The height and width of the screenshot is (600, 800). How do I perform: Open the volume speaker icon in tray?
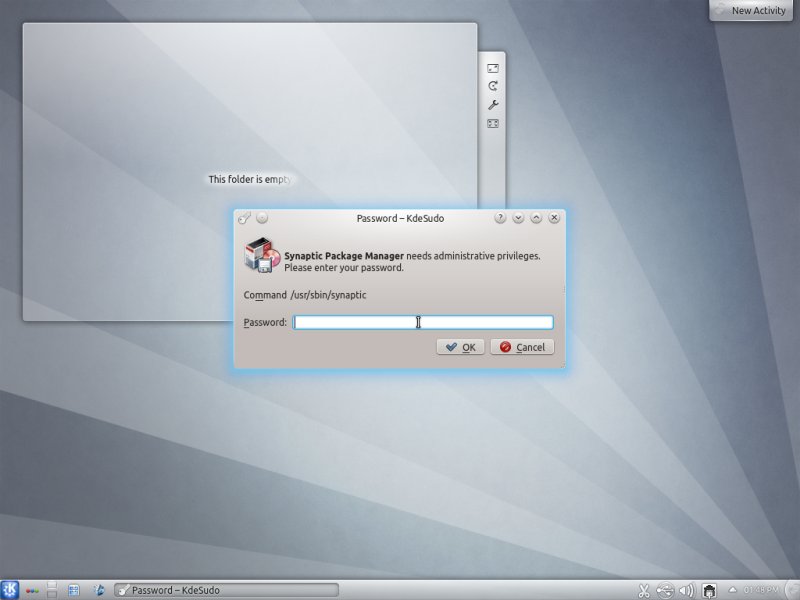point(687,590)
